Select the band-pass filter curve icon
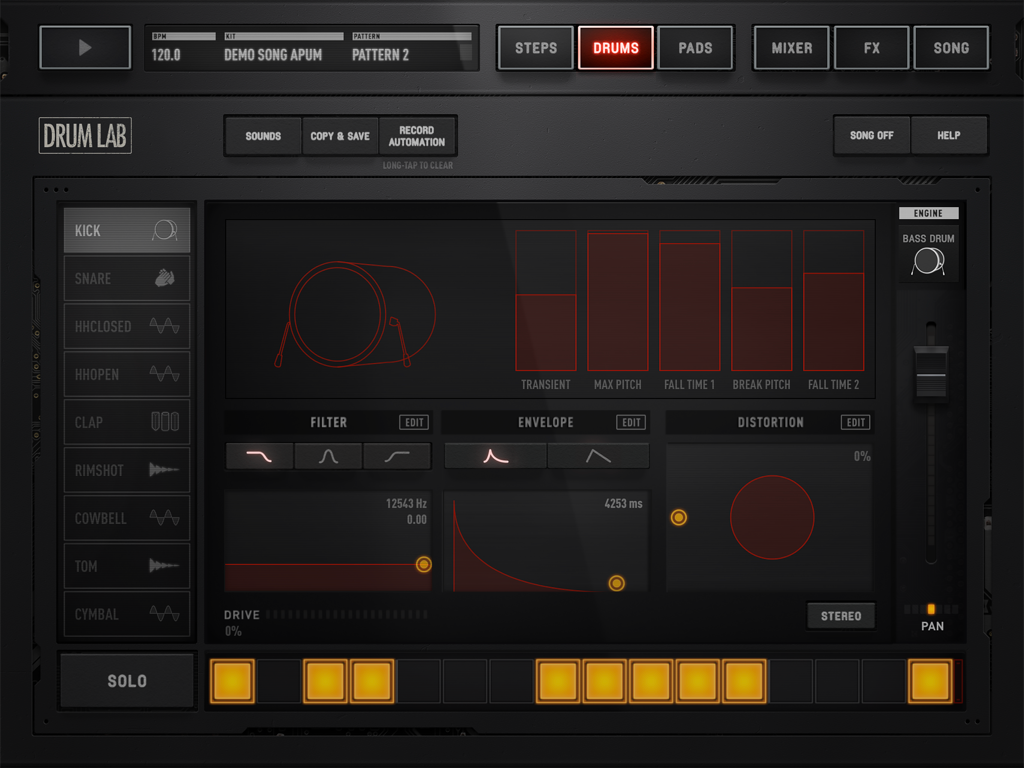Image resolution: width=1024 pixels, height=768 pixels. tap(329, 455)
